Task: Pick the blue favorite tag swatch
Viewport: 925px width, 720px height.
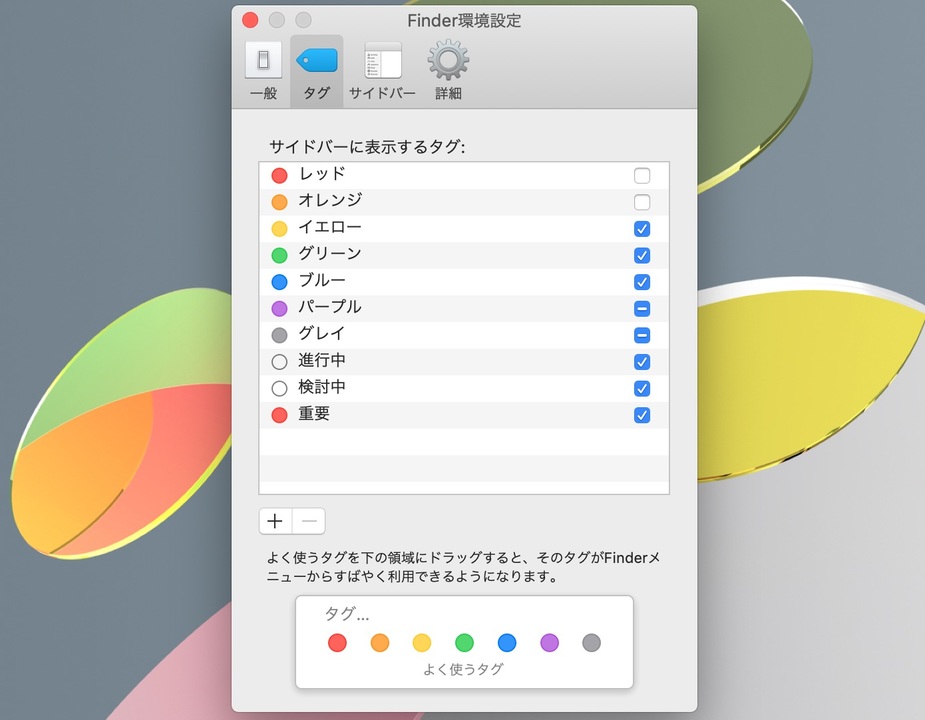Action: click(x=507, y=643)
